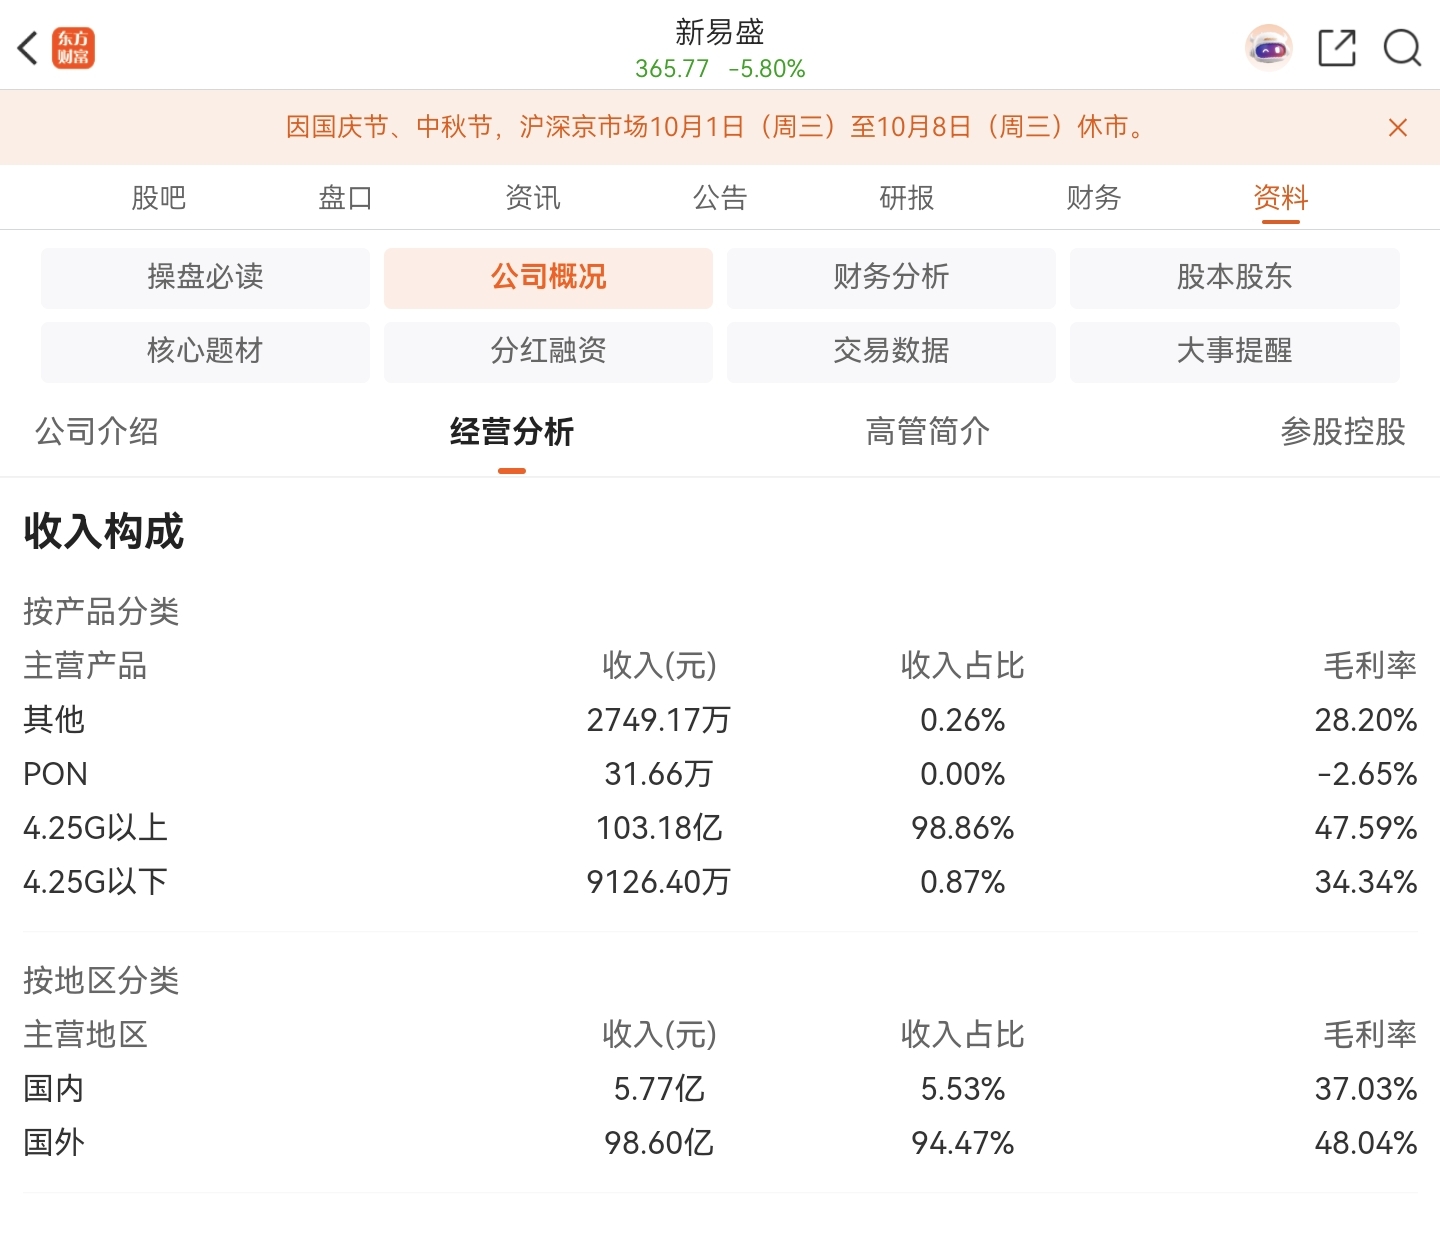Screen dimensions: 1440x1257
Task: Tap the revenue value 31.66万
Action: click(x=659, y=774)
